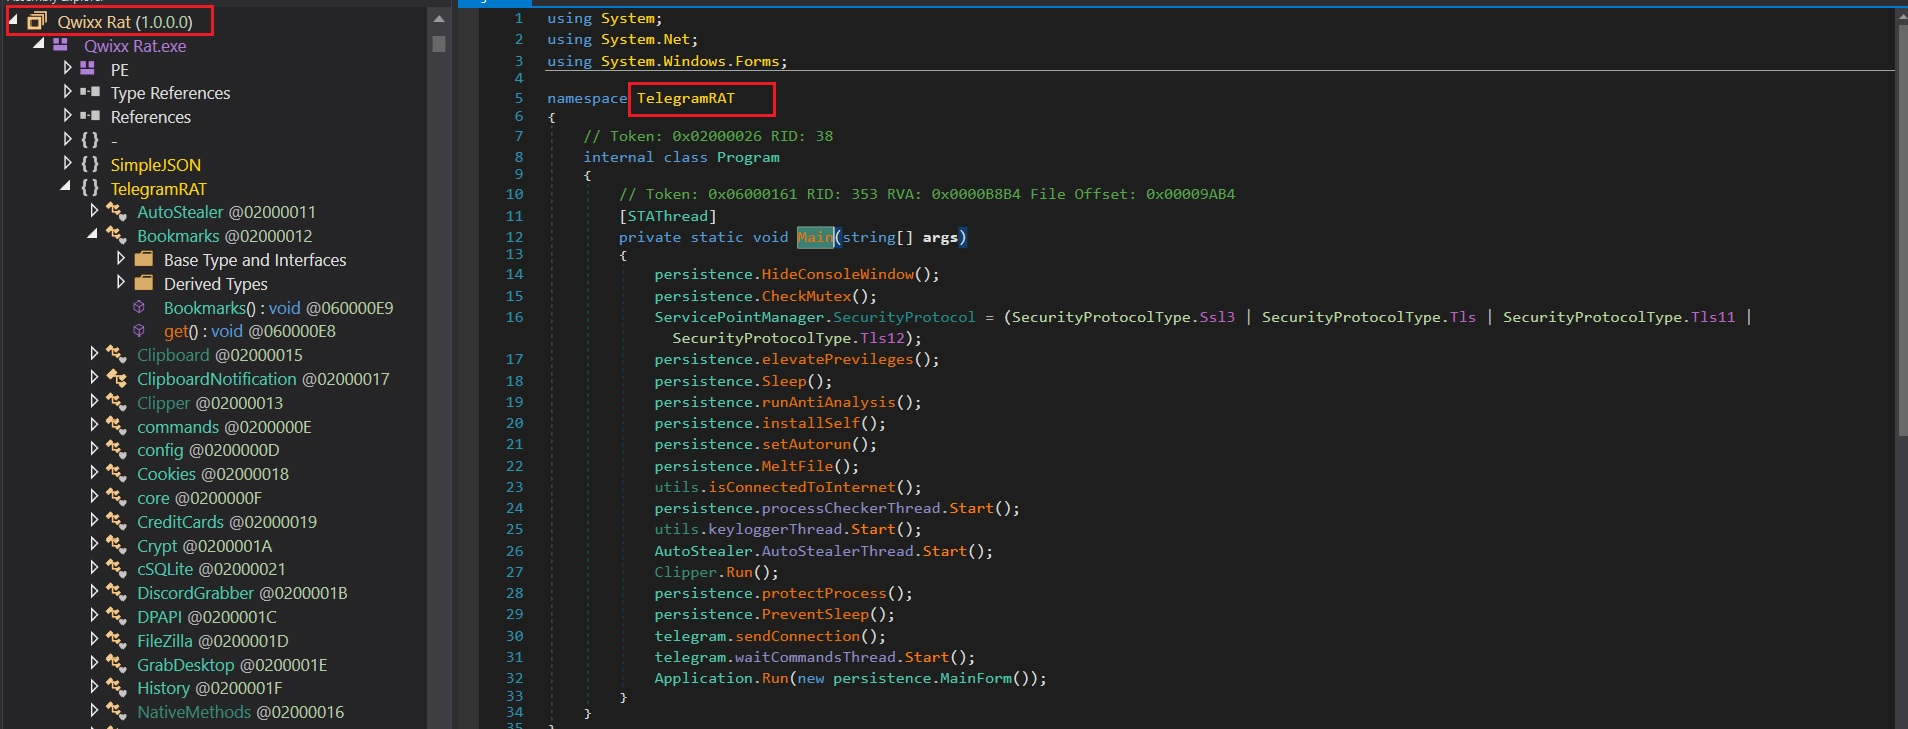The height and width of the screenshot is (729, 1908).
Task: Collapse the Bookmarks class node
Action: click(x=93, y=234)
